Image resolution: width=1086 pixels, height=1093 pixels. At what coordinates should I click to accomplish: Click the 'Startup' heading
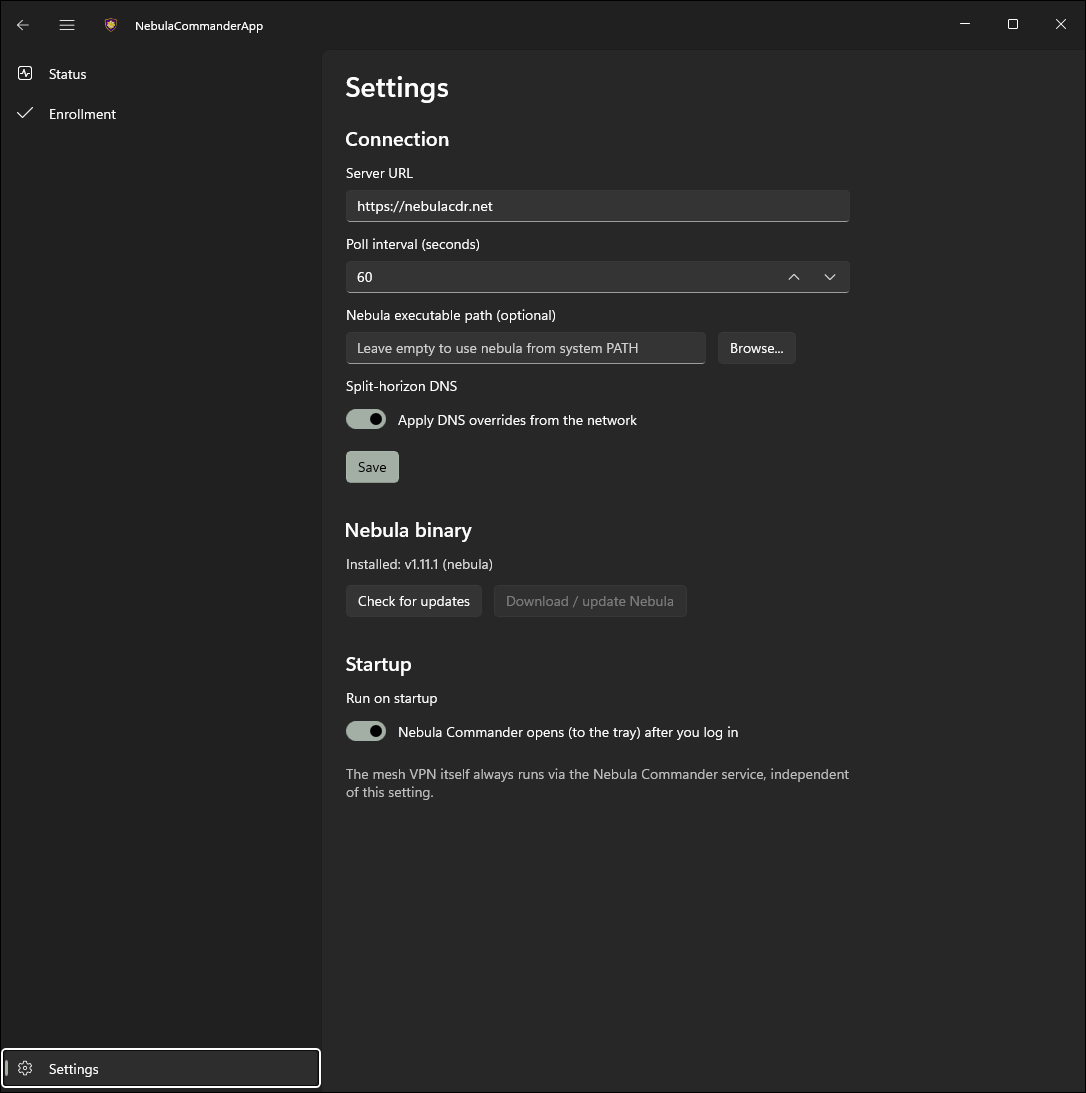[378, 664]
